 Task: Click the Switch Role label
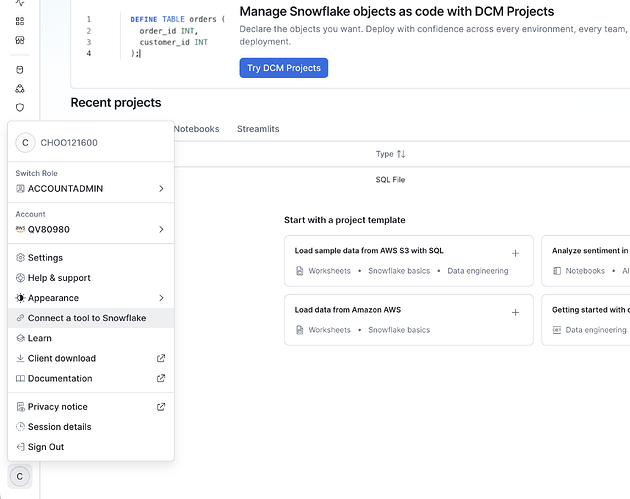(x=37, y=173)
